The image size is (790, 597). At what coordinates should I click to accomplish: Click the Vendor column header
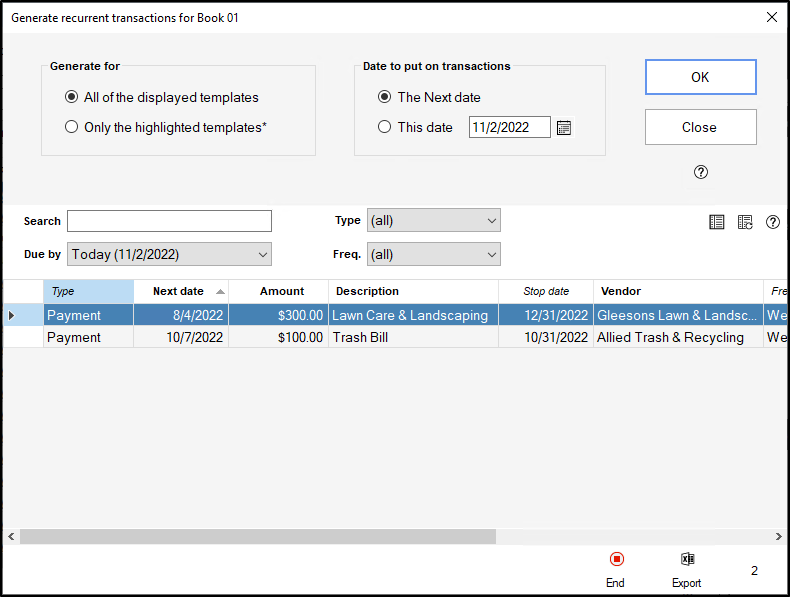pyautogui.click(x=677, y=291)
